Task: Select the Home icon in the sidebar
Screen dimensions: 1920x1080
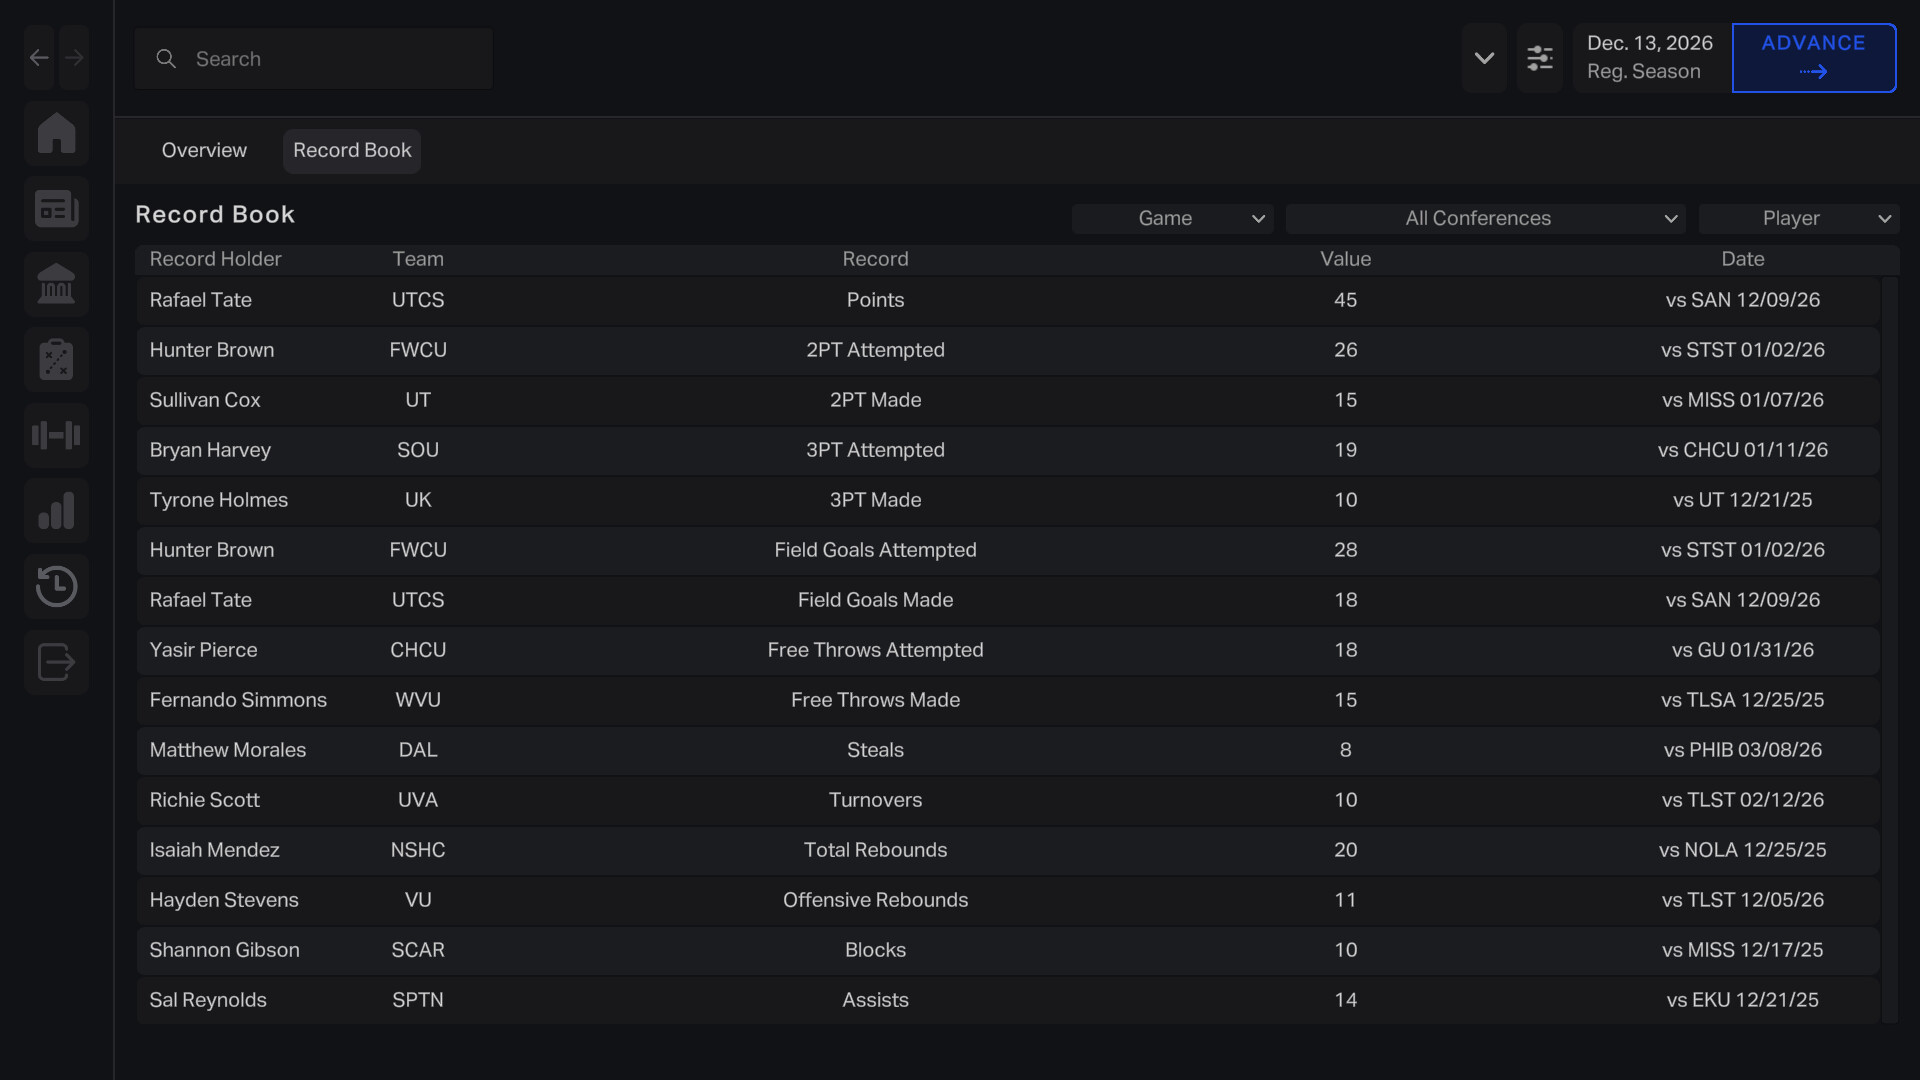Action: [56, 133]
